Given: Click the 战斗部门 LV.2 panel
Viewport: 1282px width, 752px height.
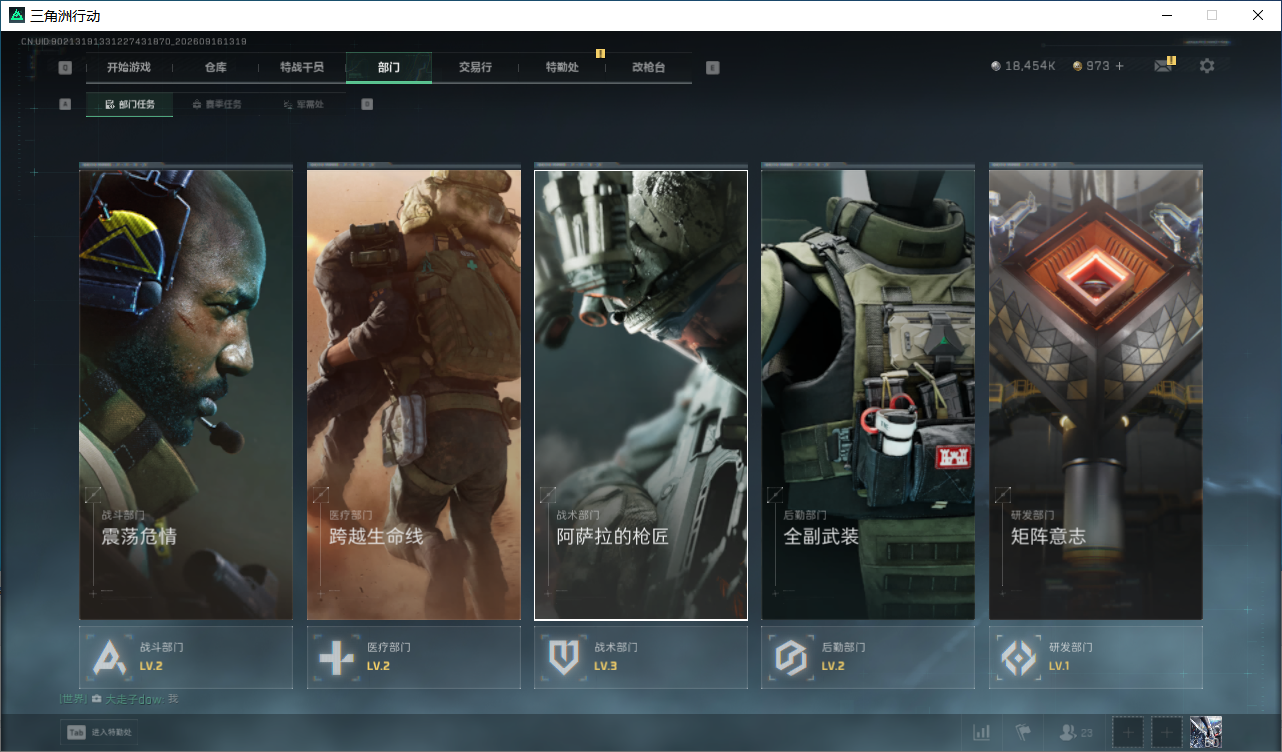Looking at the screenshot, I should click(x=186, y=657).
